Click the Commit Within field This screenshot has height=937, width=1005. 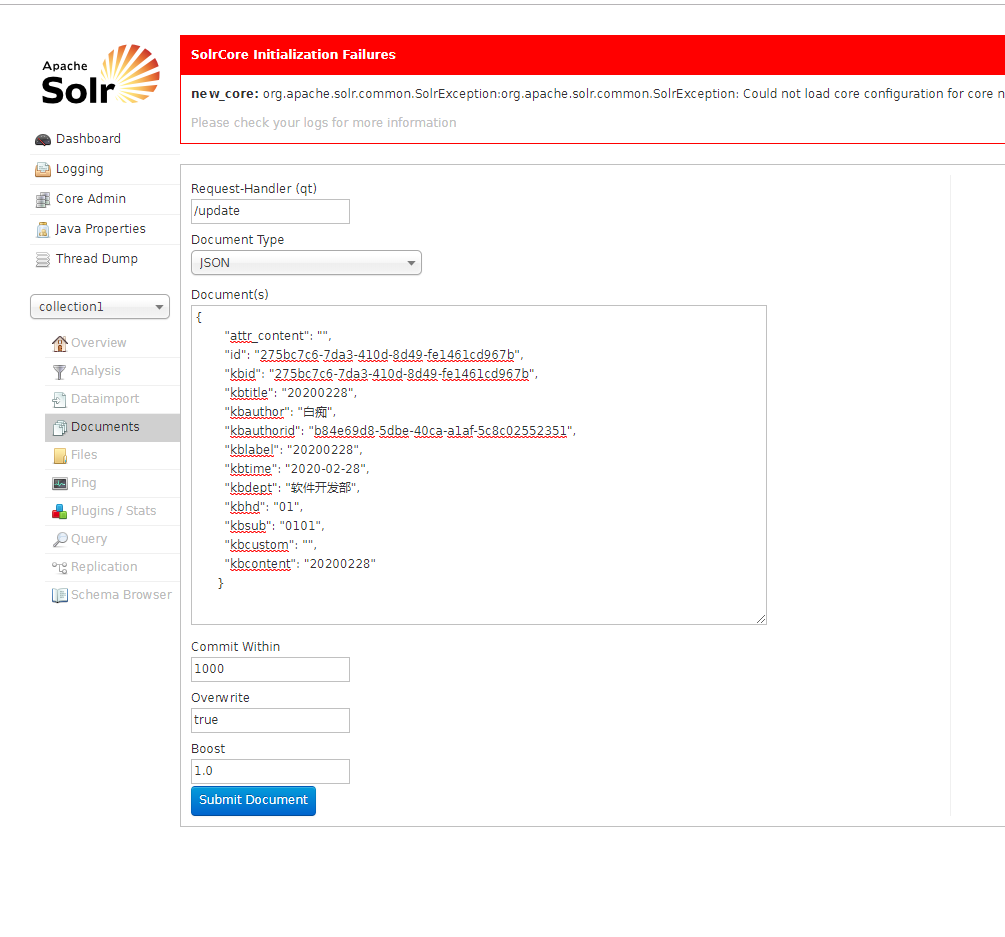point(270,669)
